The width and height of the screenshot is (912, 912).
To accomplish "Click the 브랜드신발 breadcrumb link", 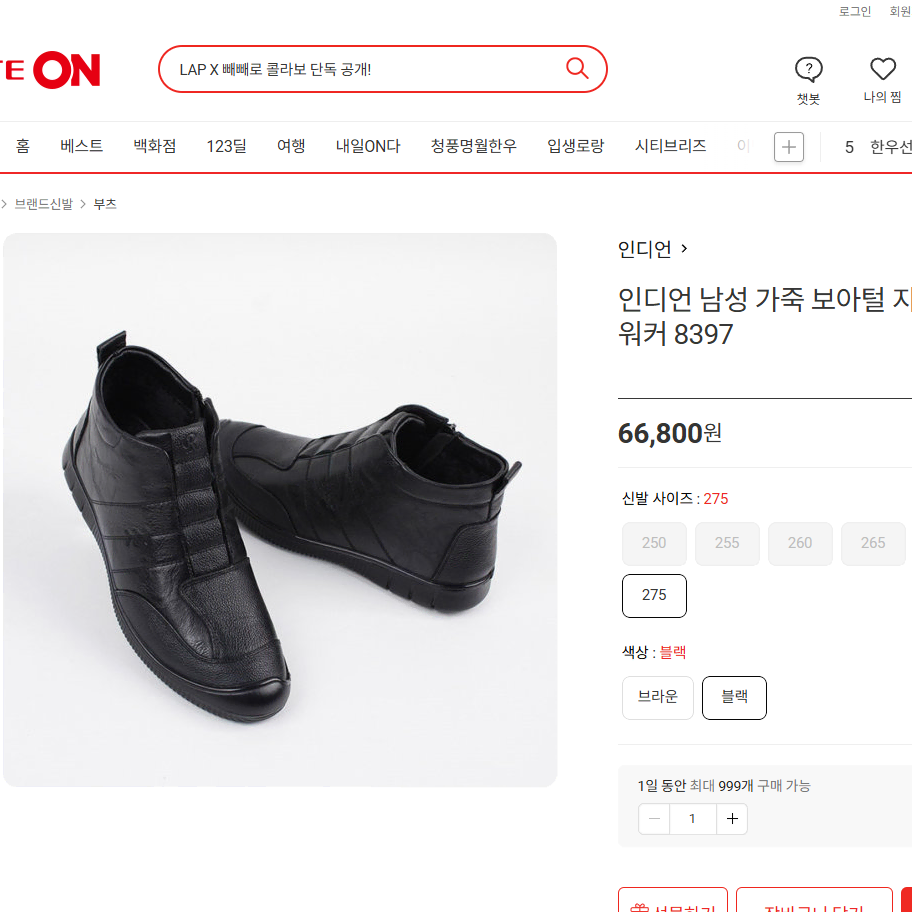I will click(44, 204).
